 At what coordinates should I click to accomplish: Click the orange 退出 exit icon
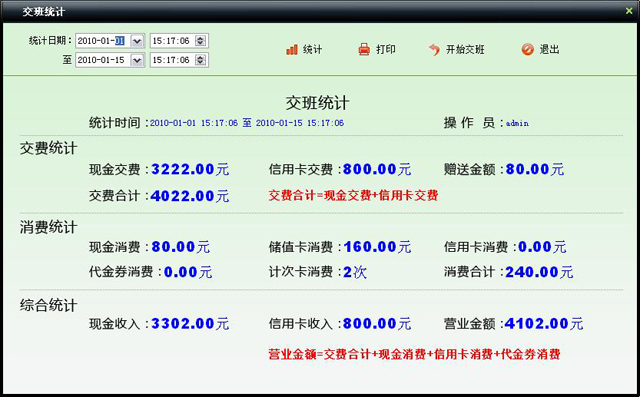(527, 49)
